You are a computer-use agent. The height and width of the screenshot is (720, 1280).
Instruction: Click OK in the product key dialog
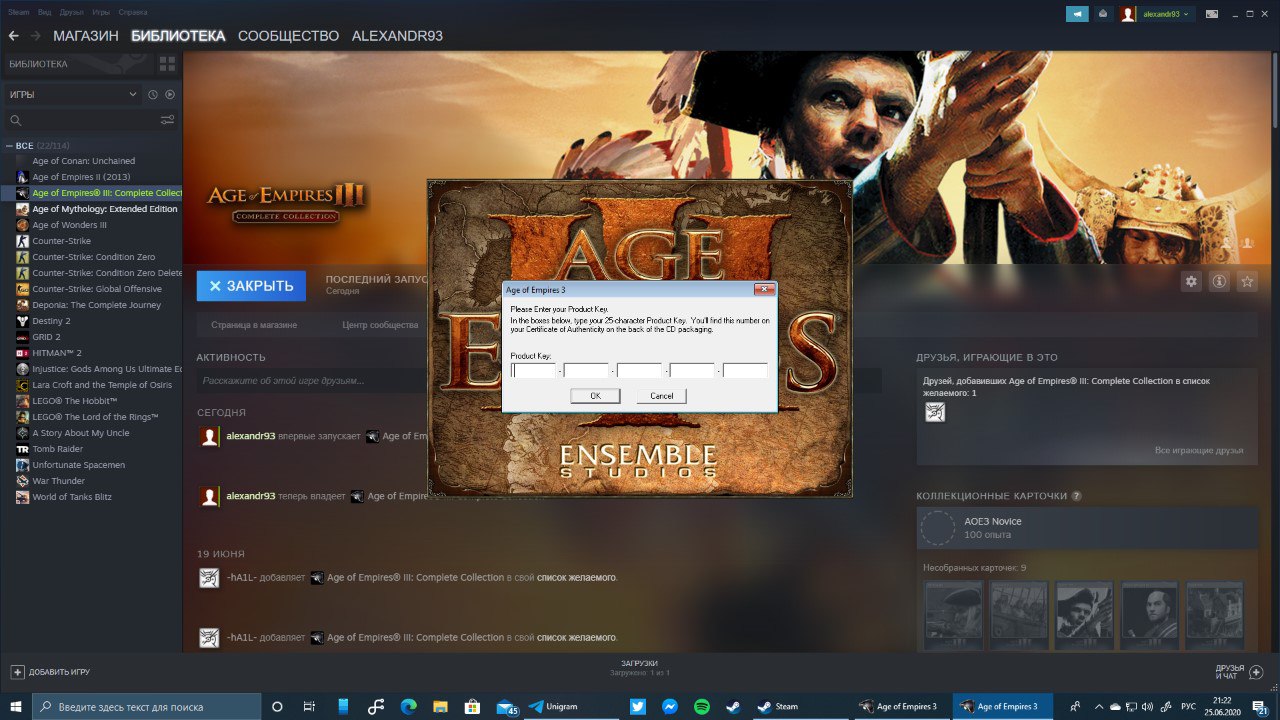[x=595, y=396]
